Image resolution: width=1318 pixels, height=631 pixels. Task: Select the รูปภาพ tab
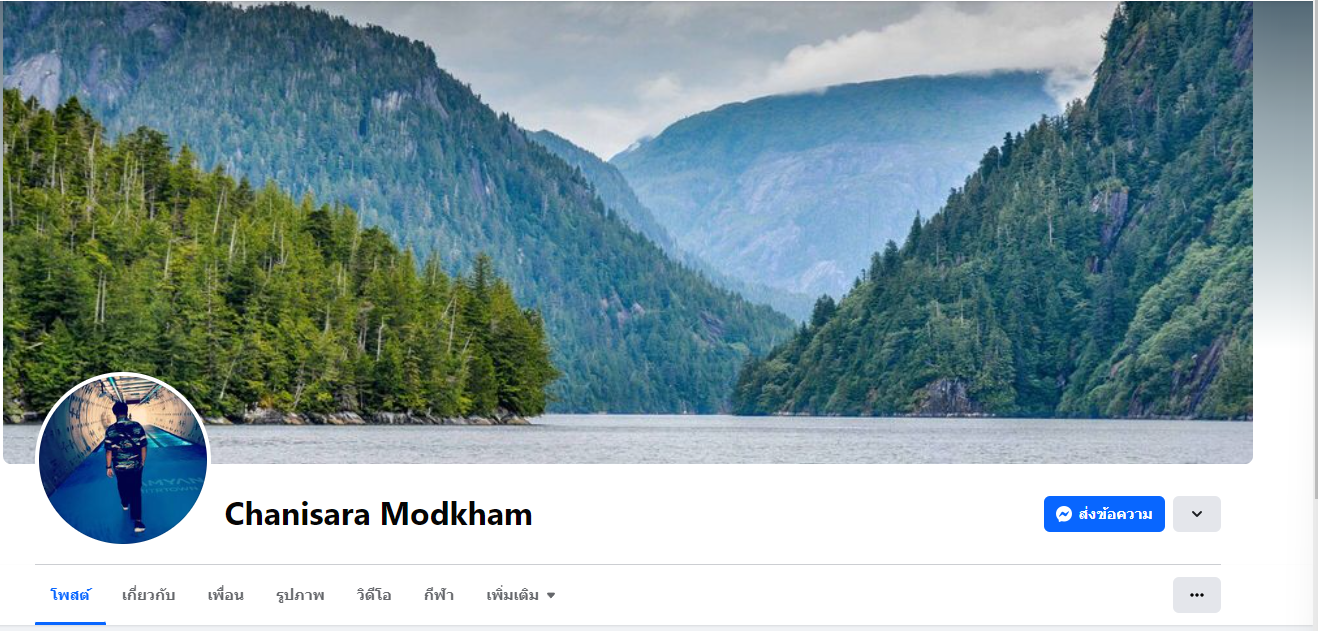[x=300, y=595]
